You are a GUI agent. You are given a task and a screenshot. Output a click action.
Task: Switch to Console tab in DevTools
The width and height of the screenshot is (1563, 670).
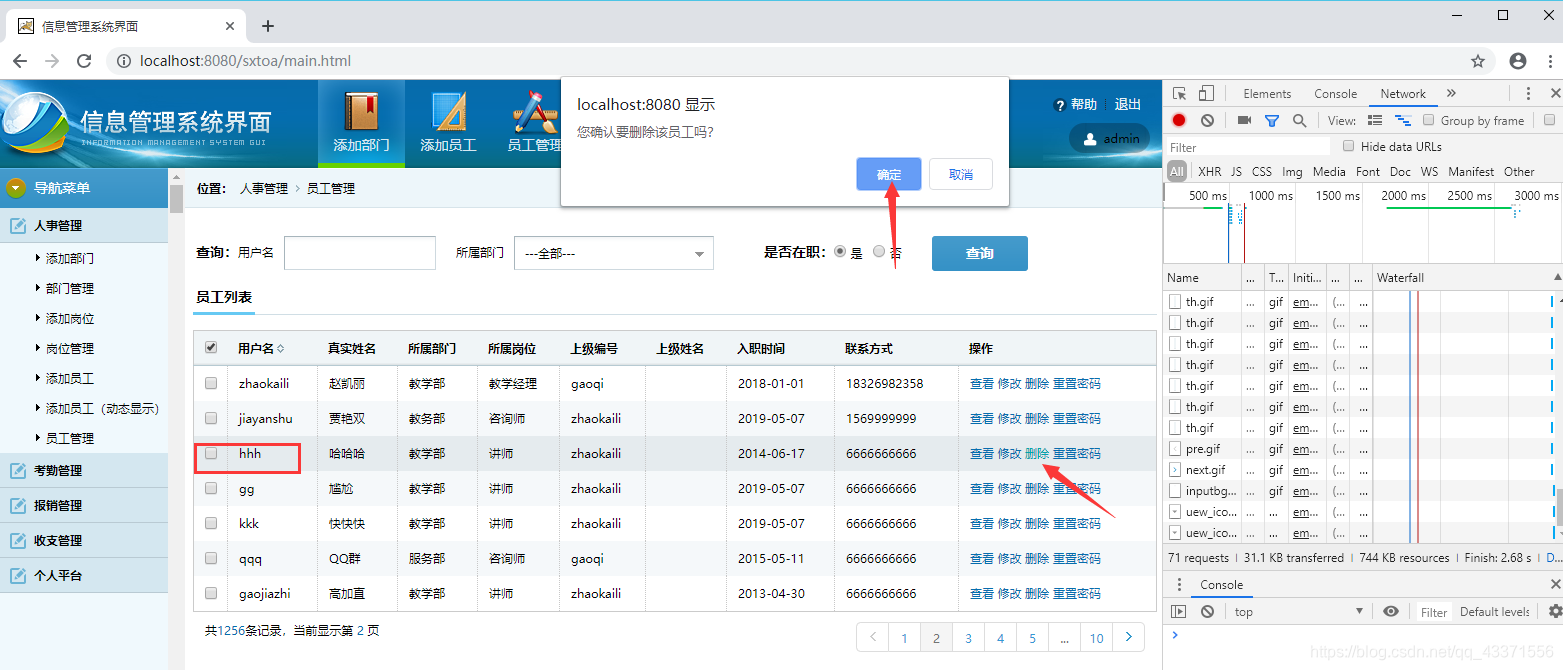[x=1335, y=94]
